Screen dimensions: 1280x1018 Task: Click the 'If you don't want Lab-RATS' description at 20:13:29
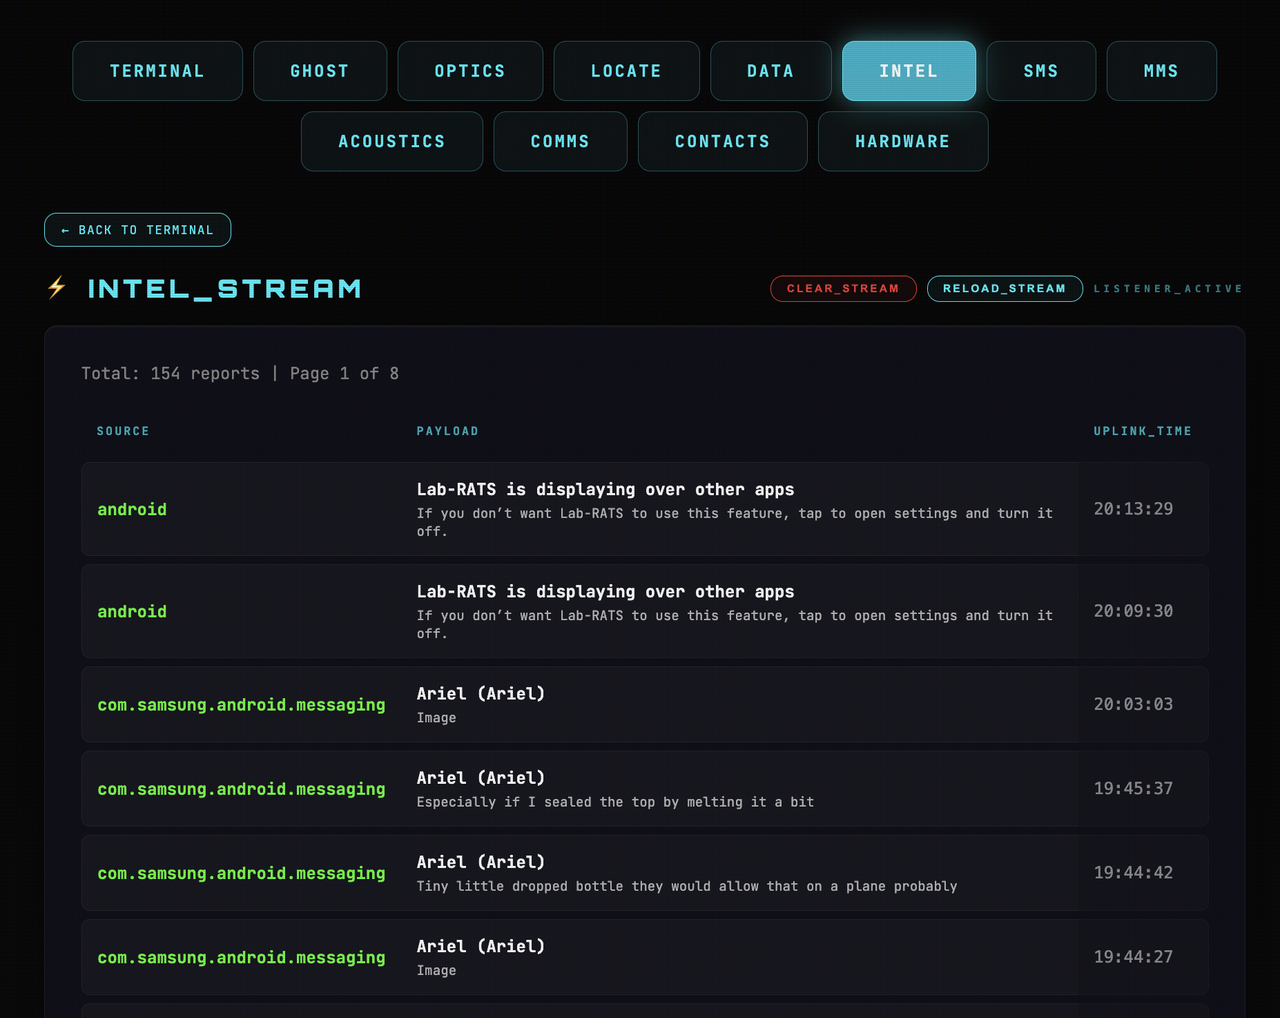pyautogui.click(x=735, y=522)
